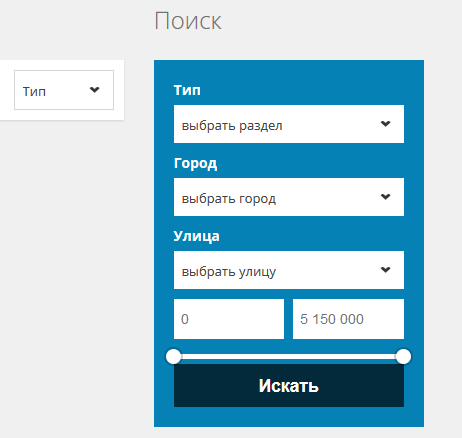Viewport: 462px width, 438px height.
Task: Click the right handle of the price slider
Action: [x=403, y=357]
